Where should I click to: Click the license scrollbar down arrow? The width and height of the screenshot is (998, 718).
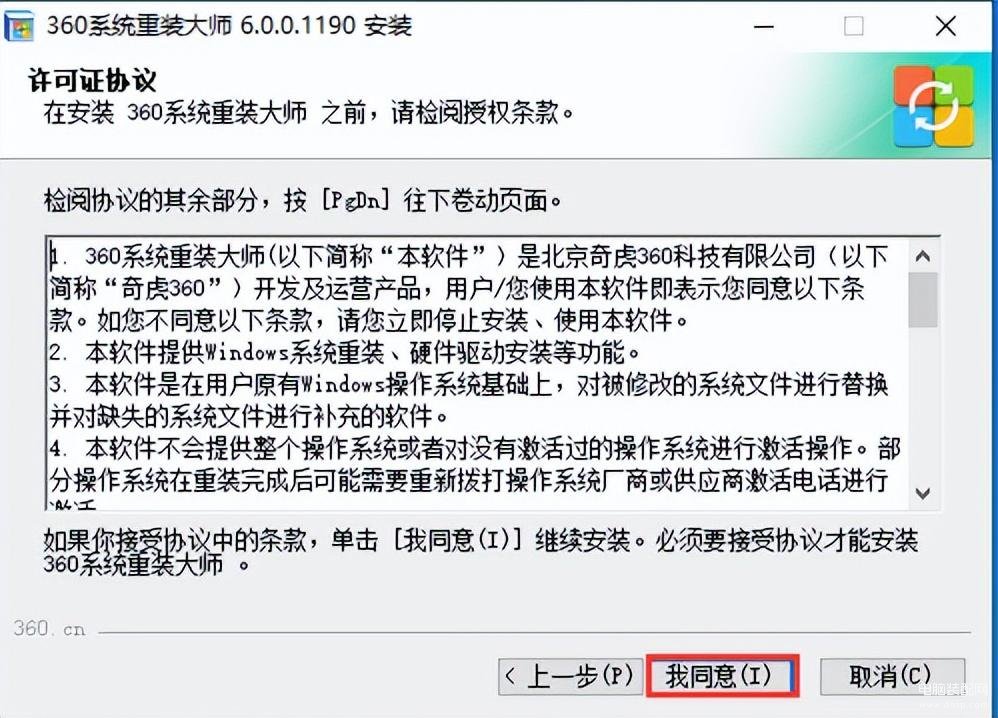(923, 493)
